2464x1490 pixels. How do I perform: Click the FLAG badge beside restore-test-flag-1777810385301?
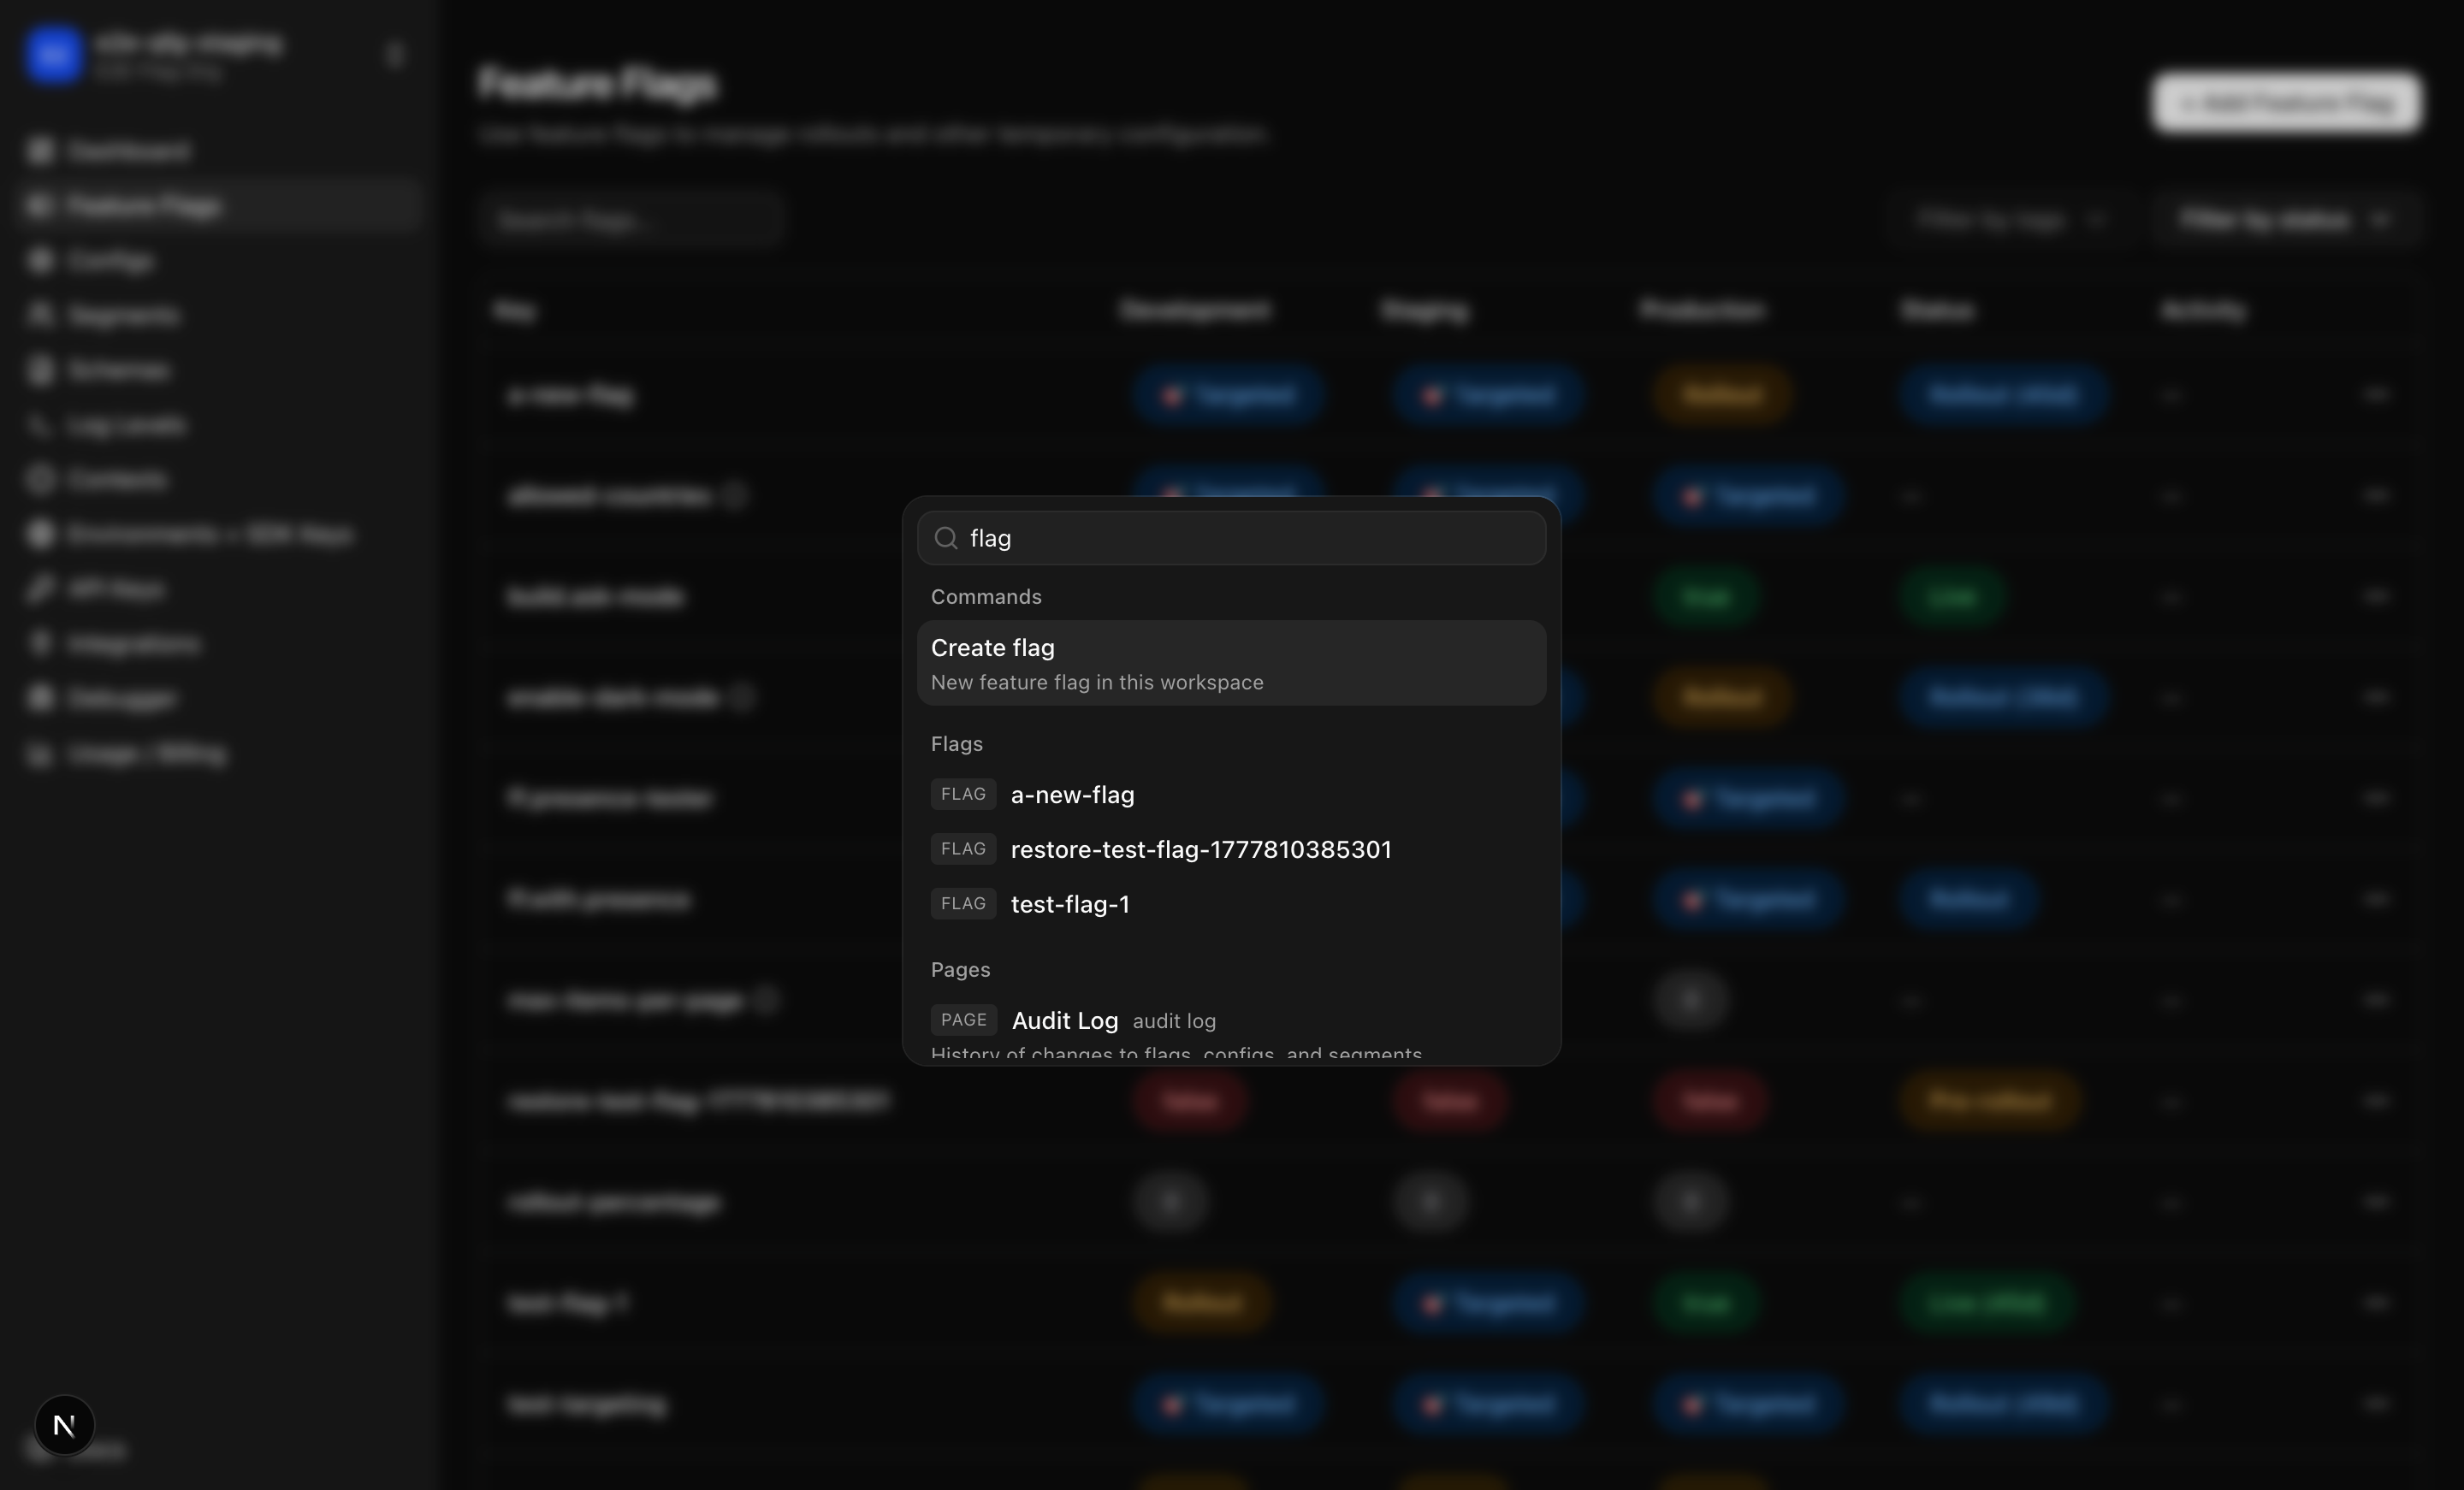click(963, 849)
